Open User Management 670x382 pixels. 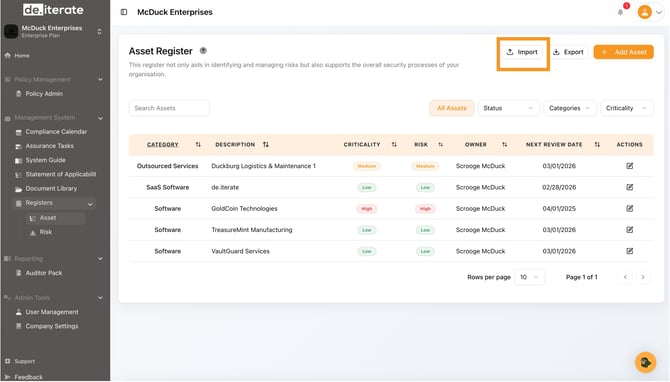[x=47, y=312]
